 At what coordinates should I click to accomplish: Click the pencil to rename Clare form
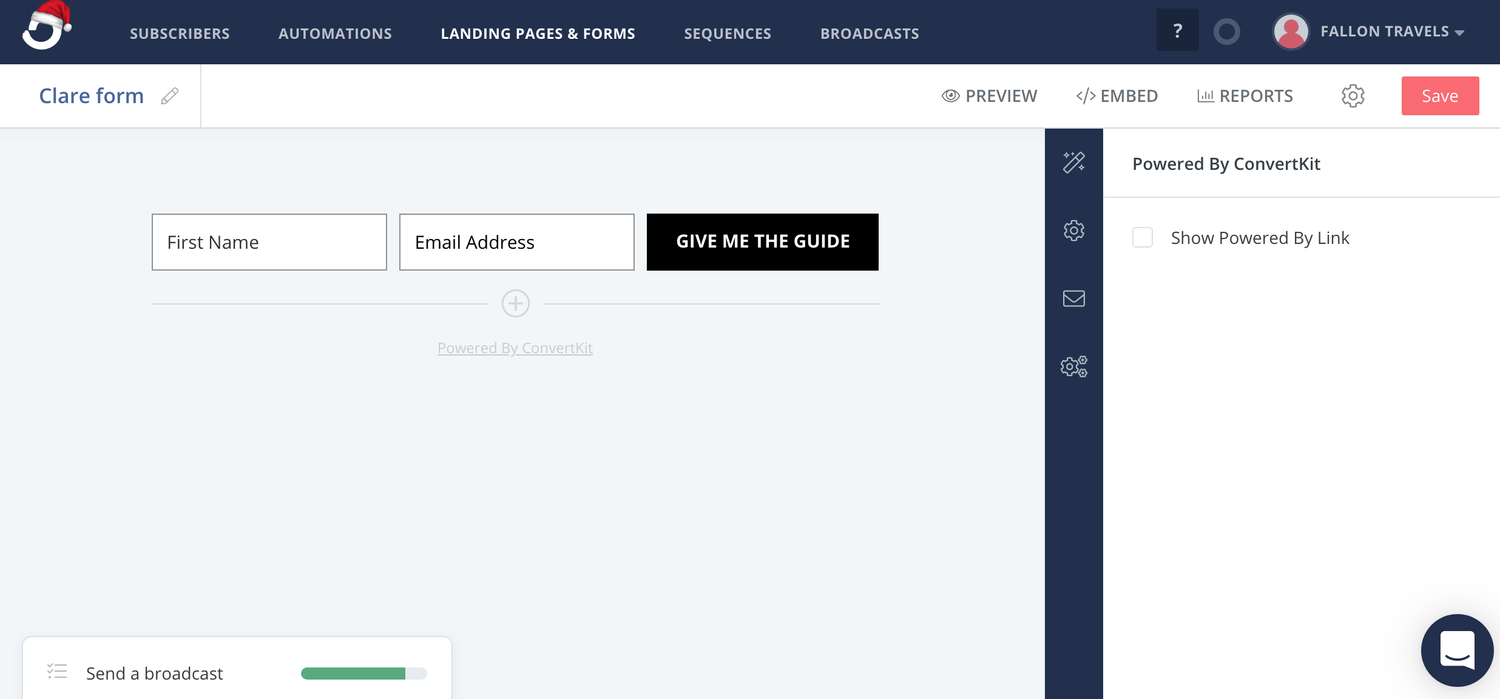[169, 95]
